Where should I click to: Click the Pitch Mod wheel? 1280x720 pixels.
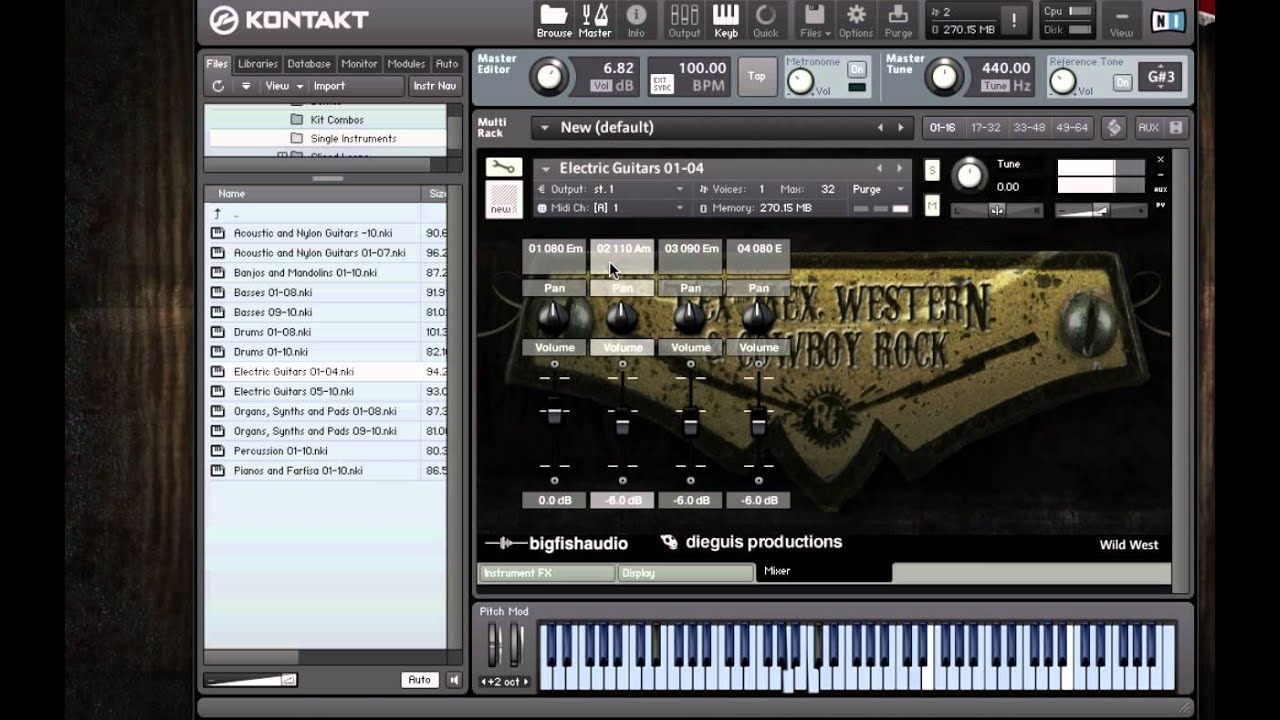[493, 645]
